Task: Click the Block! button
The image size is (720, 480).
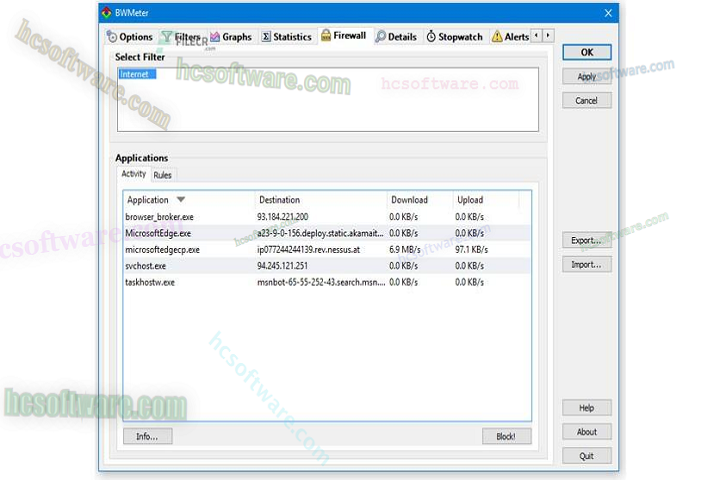Action: (506, 436)
